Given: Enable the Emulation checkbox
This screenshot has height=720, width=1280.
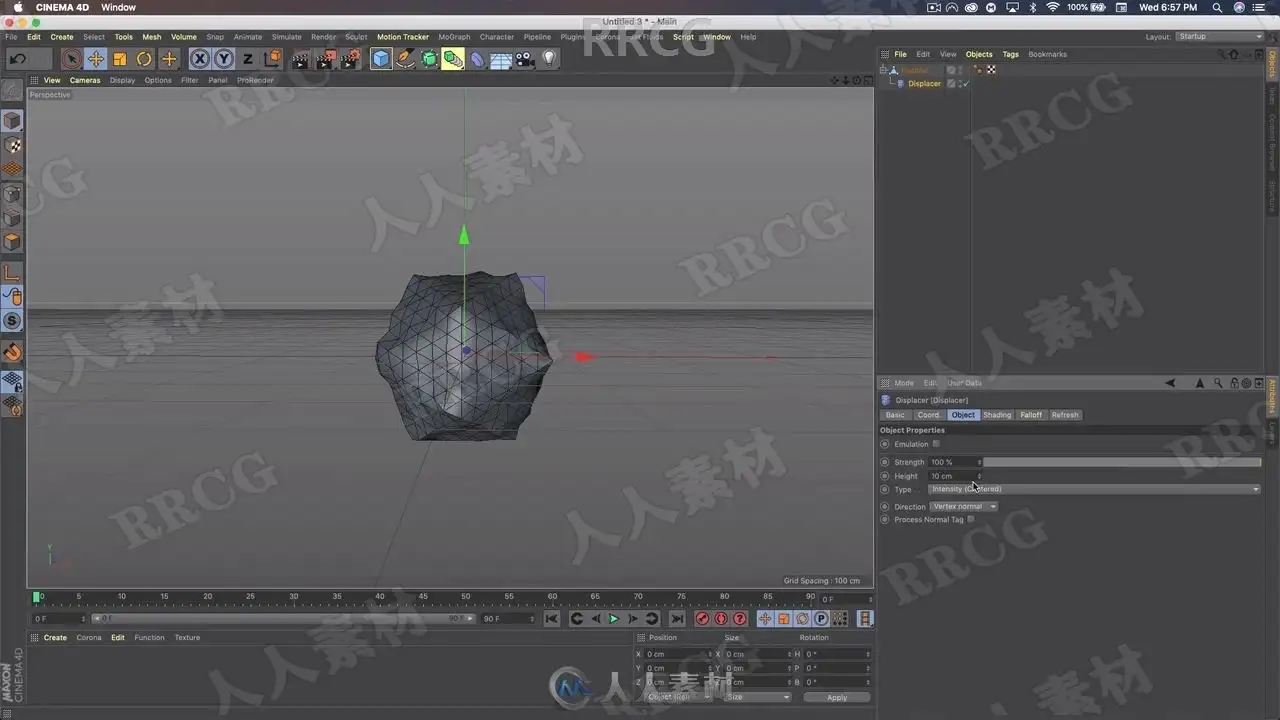Looking at the screenshot, I should point(936,444).
